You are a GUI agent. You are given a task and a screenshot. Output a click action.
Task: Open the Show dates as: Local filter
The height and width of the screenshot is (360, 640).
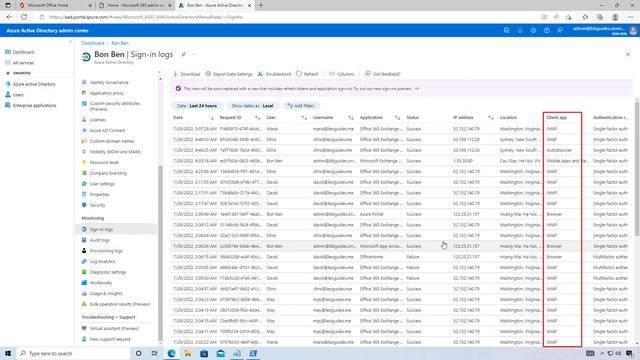(x=252, y=106)
